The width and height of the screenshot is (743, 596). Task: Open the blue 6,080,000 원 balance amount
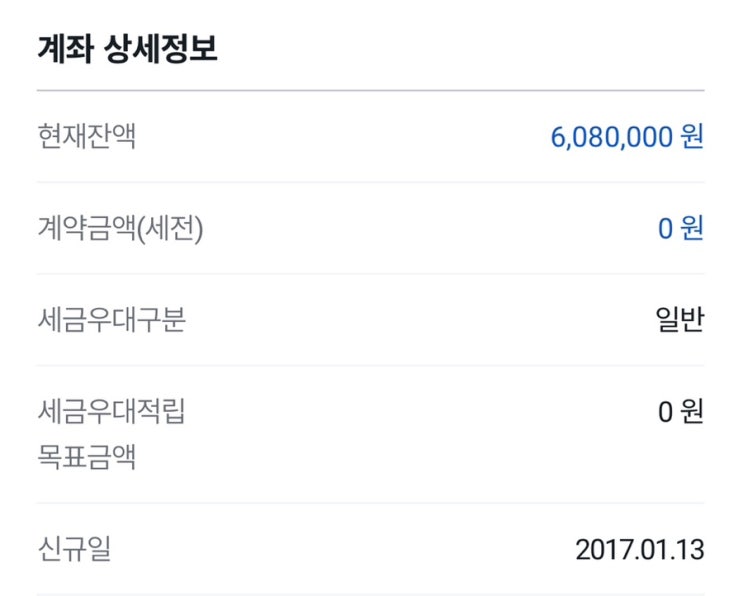click(x=627, y=137)
